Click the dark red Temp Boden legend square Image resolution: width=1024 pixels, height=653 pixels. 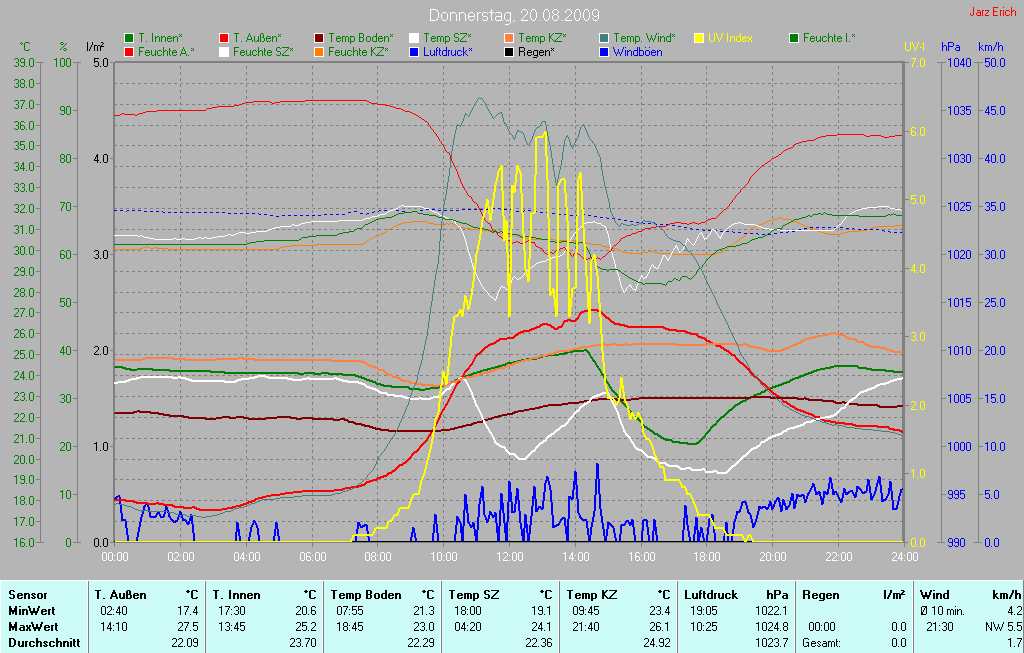319,38
